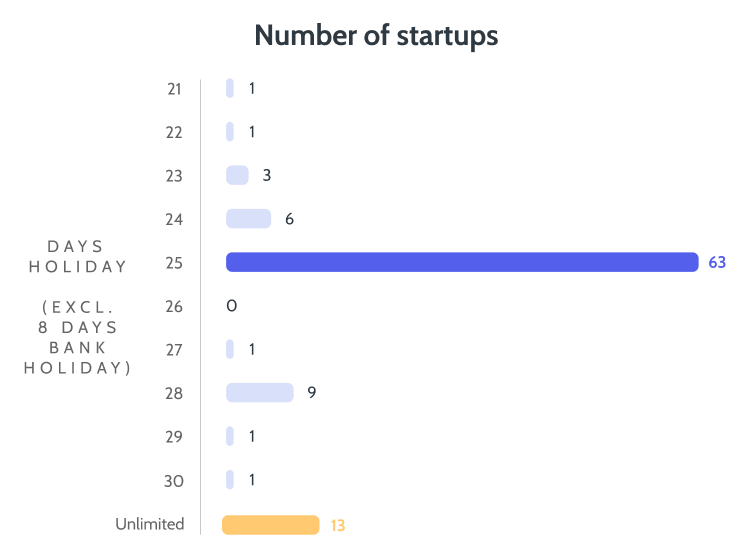The width and height of the screenshot is (753, 558).
Task: Select the small bar for 22 days
Action: (230, 132)
